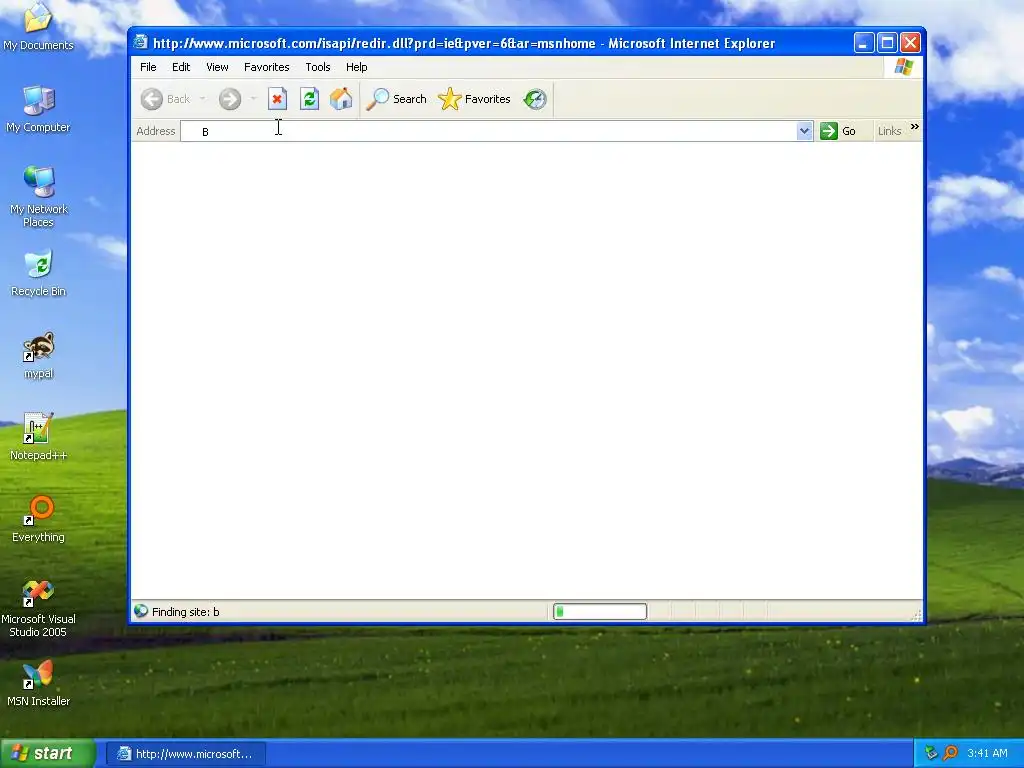The height and width of the screenshot is (768, 1024).
Task: Minimize the Internet Explorer window
Action: pos(863,43)
